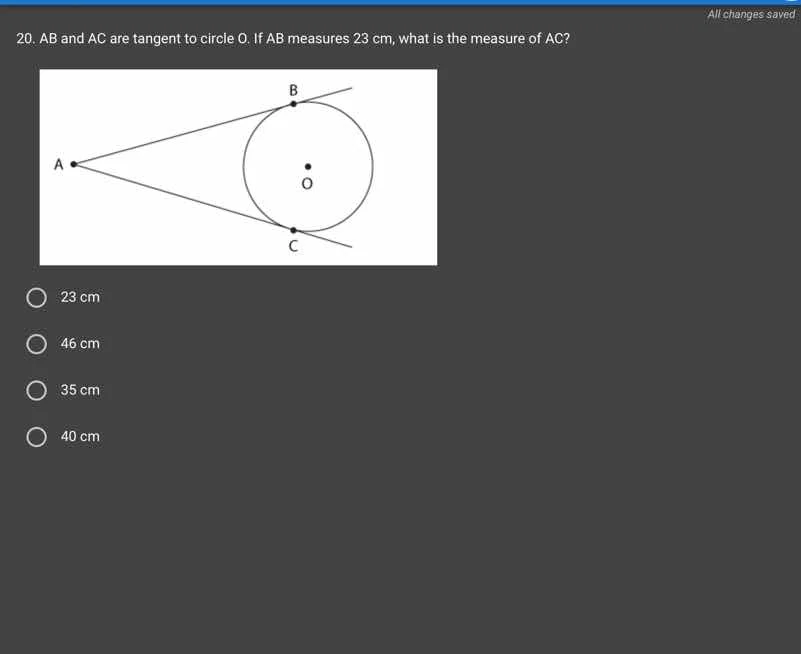Screen dimensions: 801x654
Task: Click the dark blue top bar
Action: tap(400, 3)
